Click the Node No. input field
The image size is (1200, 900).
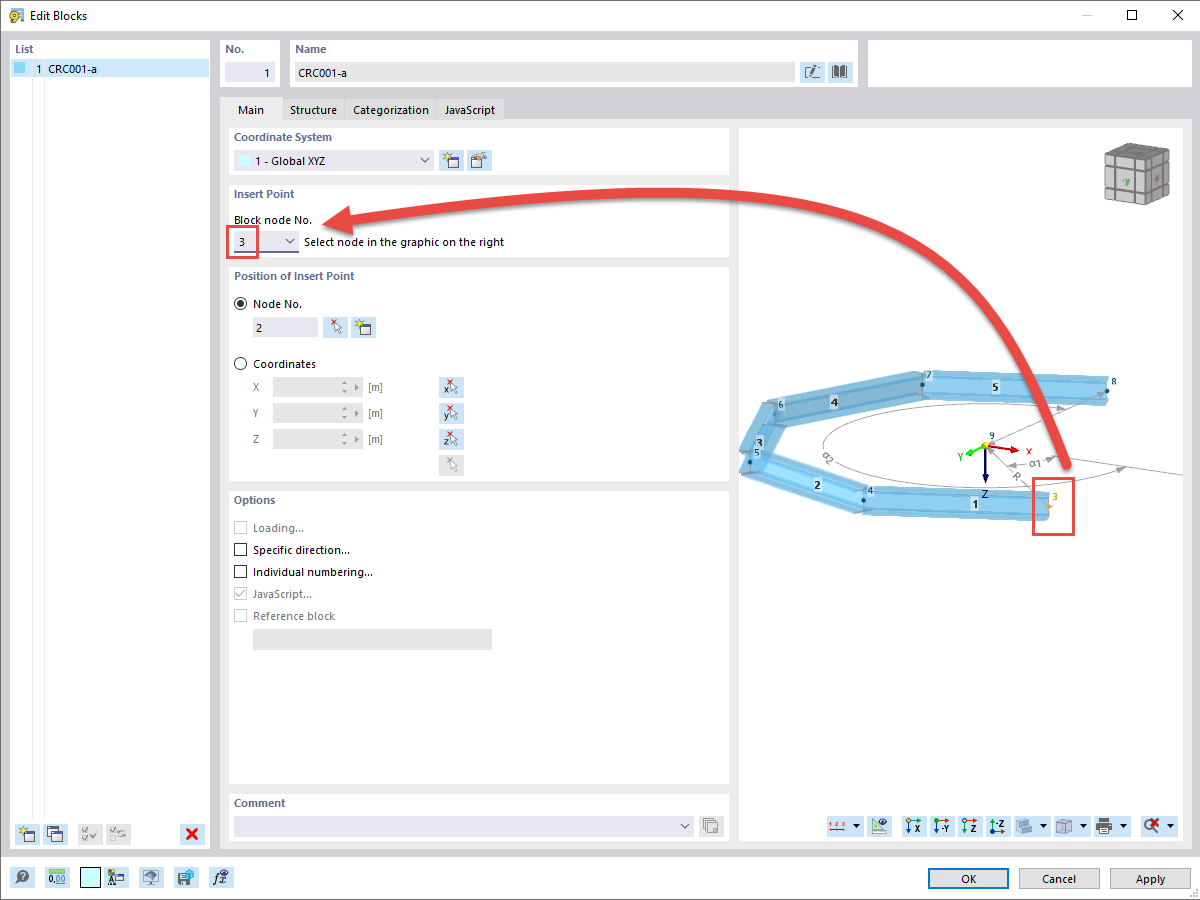[x=285, y=327]
